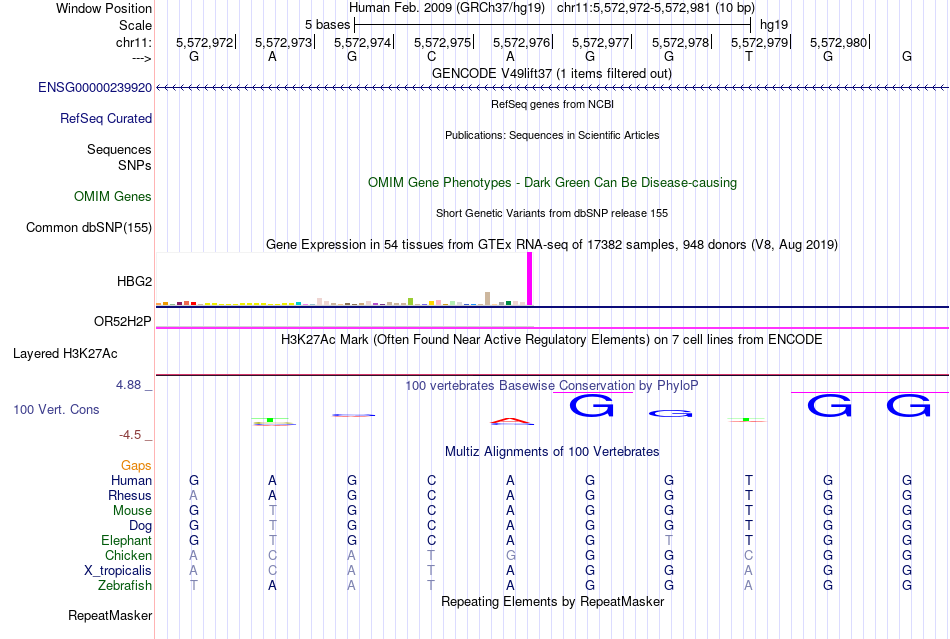Open the Layered H3K27Ac track label
The width and height of the screenshot is (950, 639).
tap(65, 354)
